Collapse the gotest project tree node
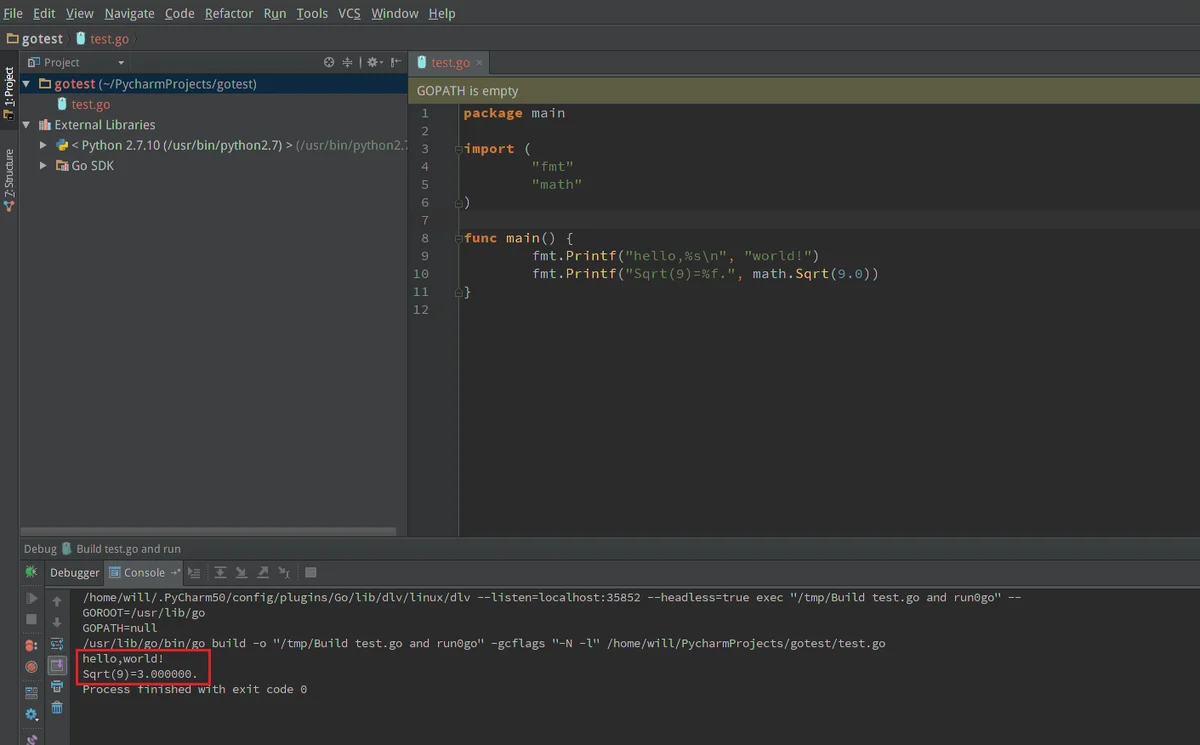The width and height of the screenshot is (1200, 745). pos(27,84)
